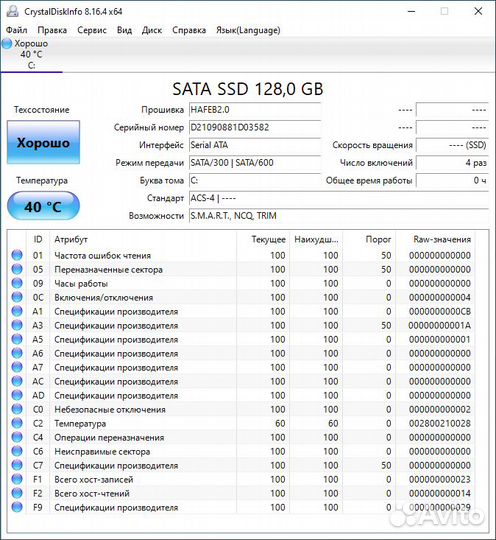Click status orb for attribute AC
The height and width of the screenshot is (540, 496).
pyautogui.click(x=17, y=381)
